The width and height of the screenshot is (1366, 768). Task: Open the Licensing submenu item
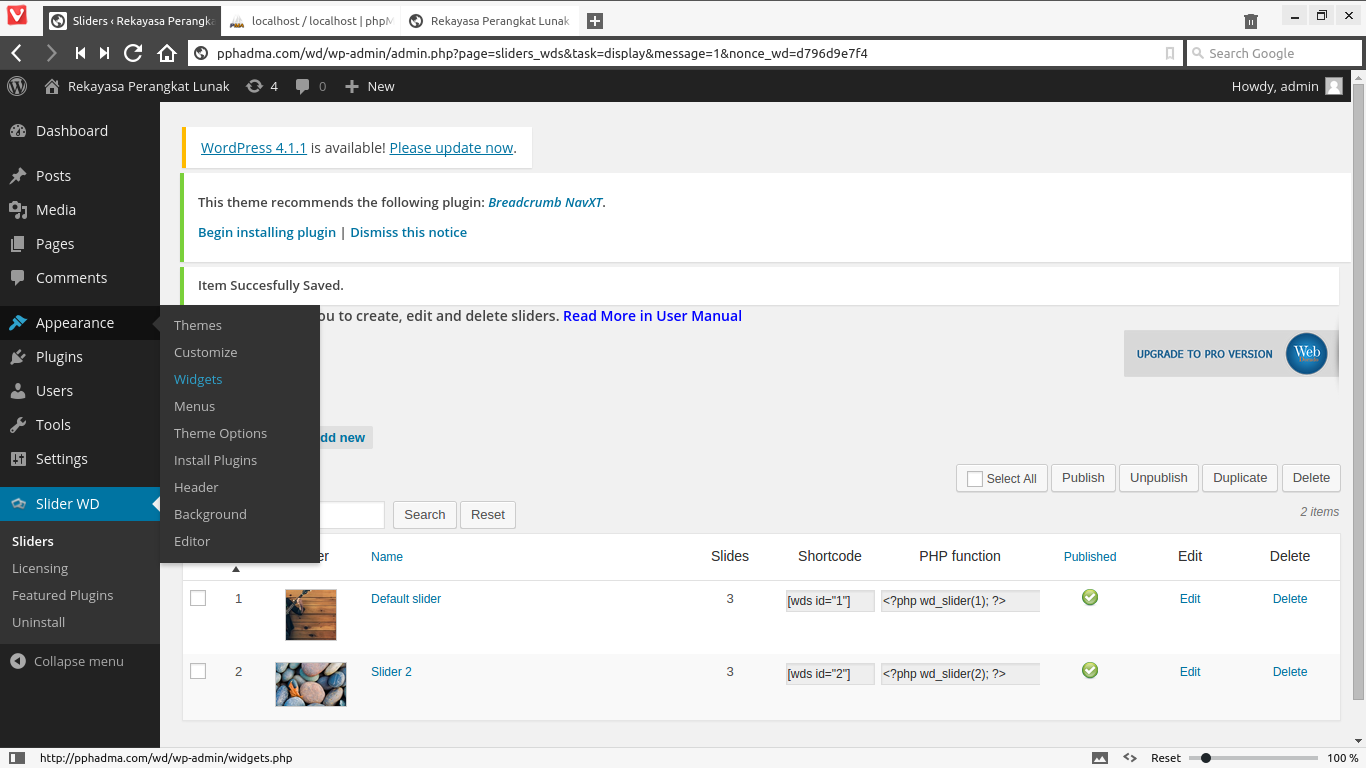(x=40, y=568)
